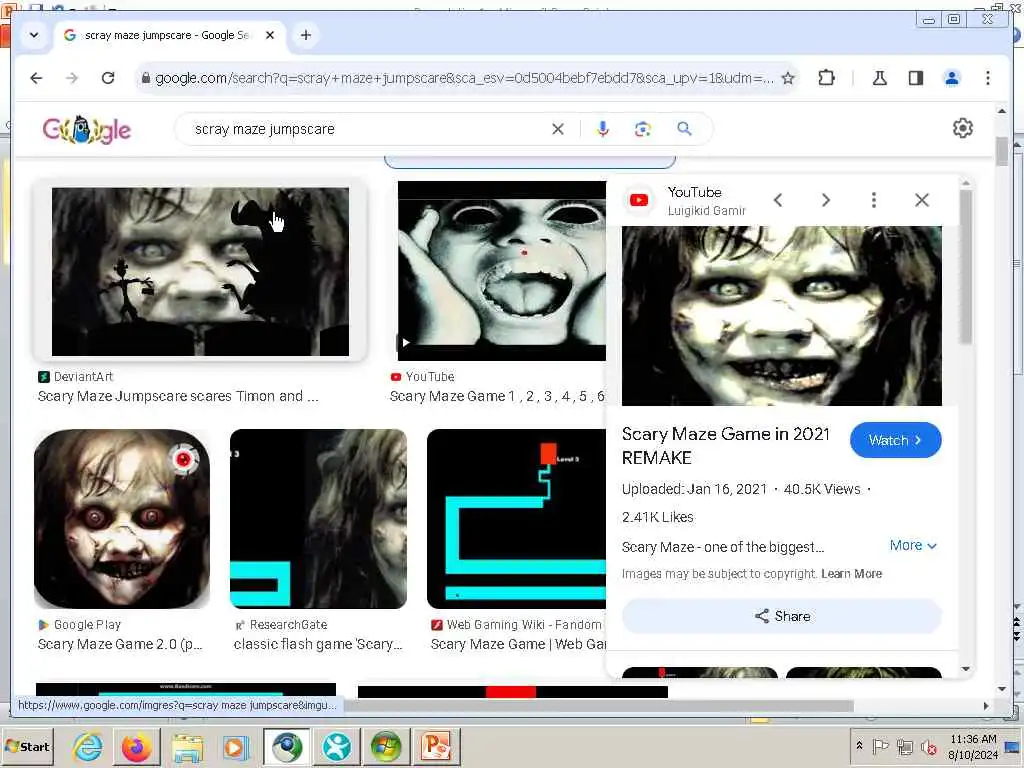Image resolution: width=1024 pixels, height=768 pixels.
Task: Clear the search box text
Action: (x=558, y=129)
